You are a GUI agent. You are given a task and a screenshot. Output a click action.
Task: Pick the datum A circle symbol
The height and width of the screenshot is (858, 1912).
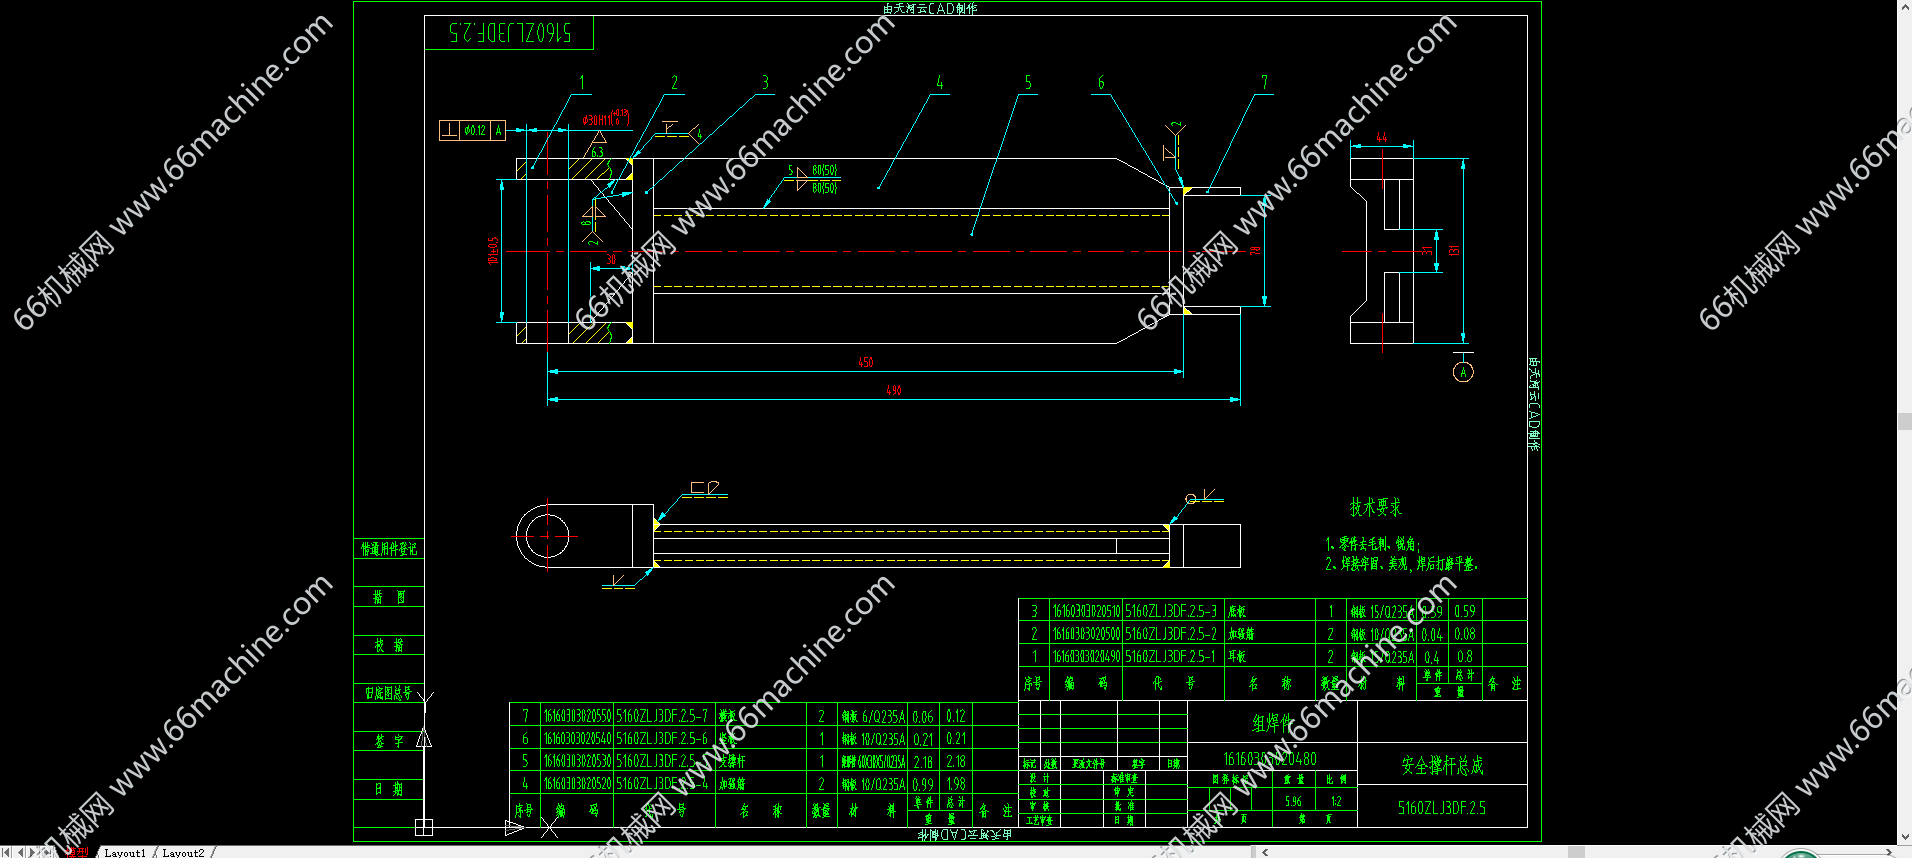point(1463,372)
